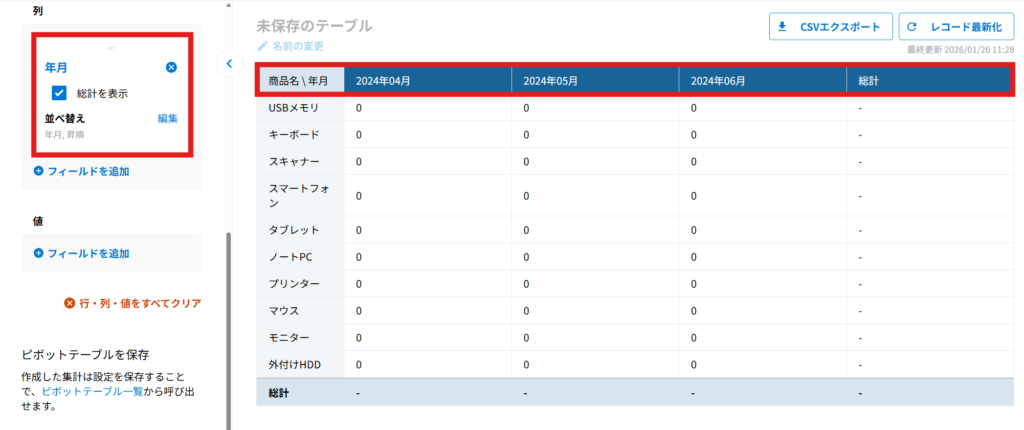1024x430 pixels.
Task: Click the 2024年04月 column header
Action: tap(383, 80)
